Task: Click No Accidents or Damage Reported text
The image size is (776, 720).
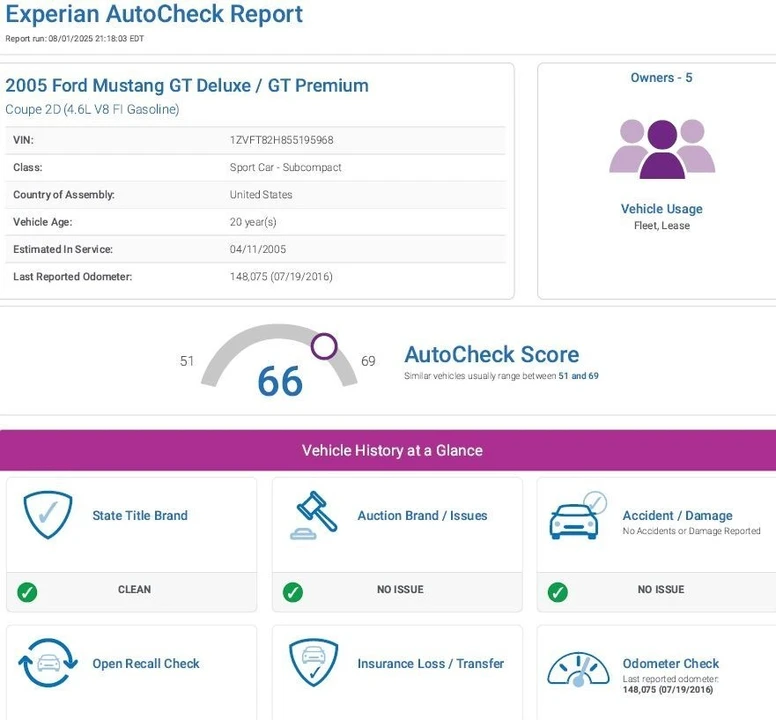Action: 691,531
